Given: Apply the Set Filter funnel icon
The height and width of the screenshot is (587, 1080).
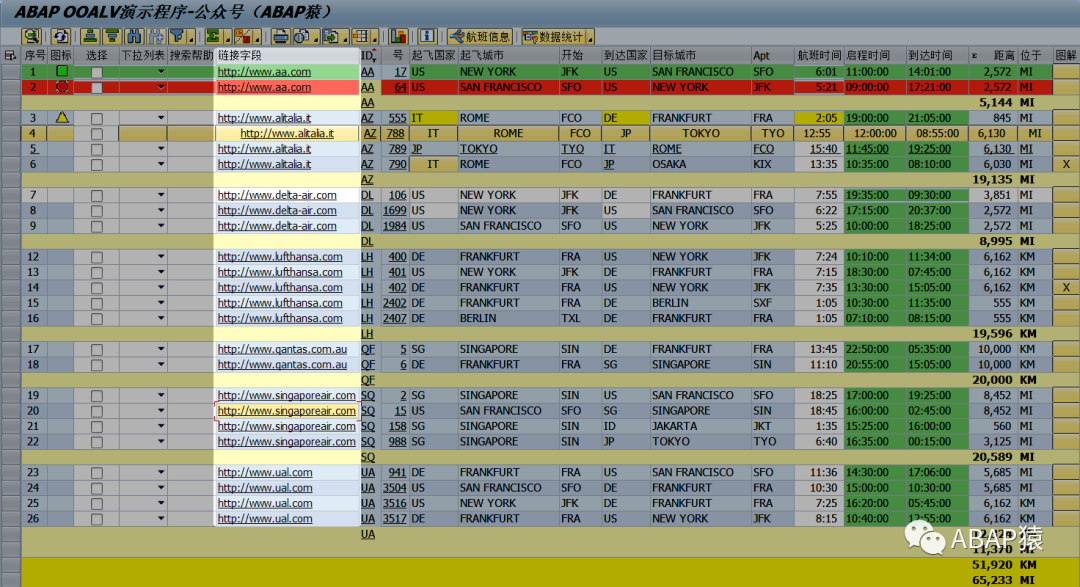Looking at the screenshot, I should point(177,37).
